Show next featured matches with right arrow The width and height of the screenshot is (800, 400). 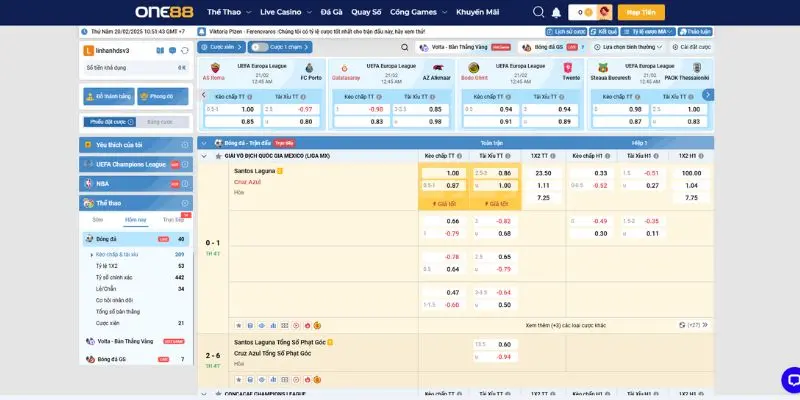coord(708,95)
